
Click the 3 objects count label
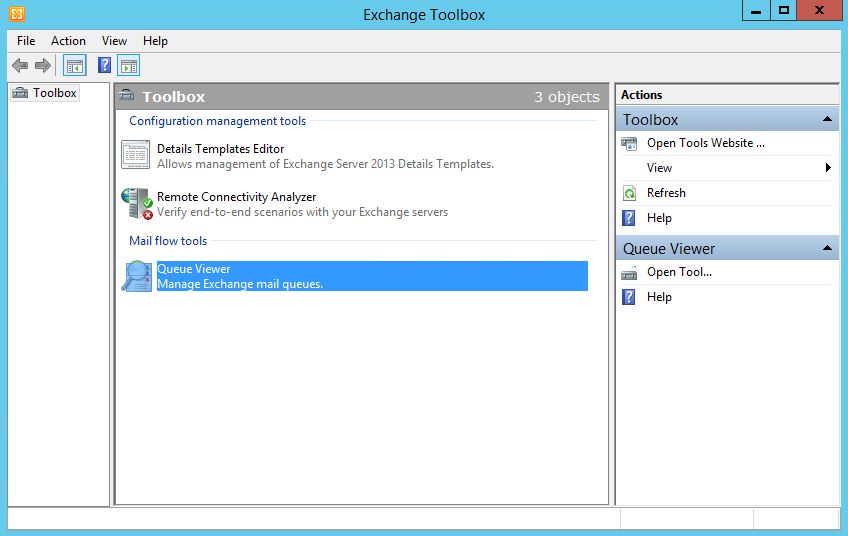(567, 97)
